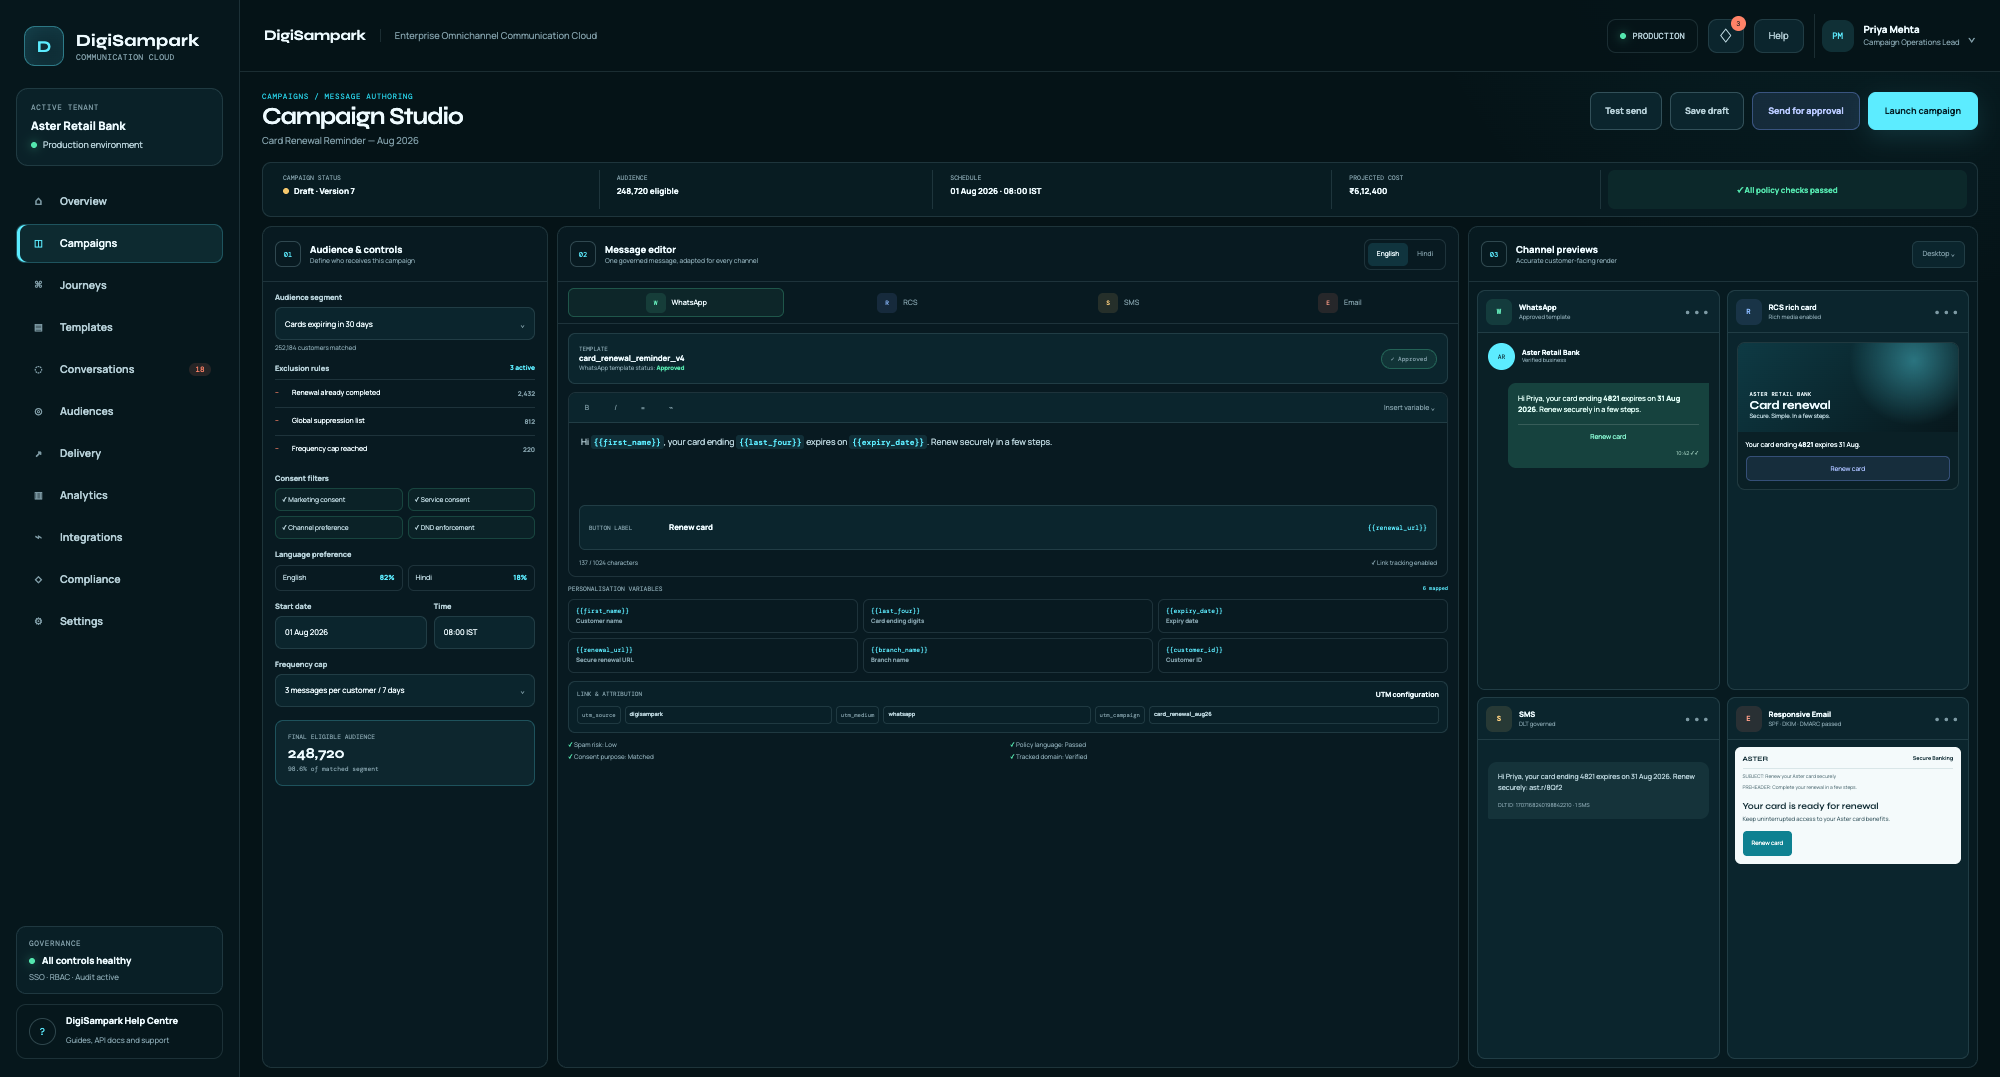Apply bold formatting in message editor
Viewport: 2000px width, 1077px height.
click(587, 408)
